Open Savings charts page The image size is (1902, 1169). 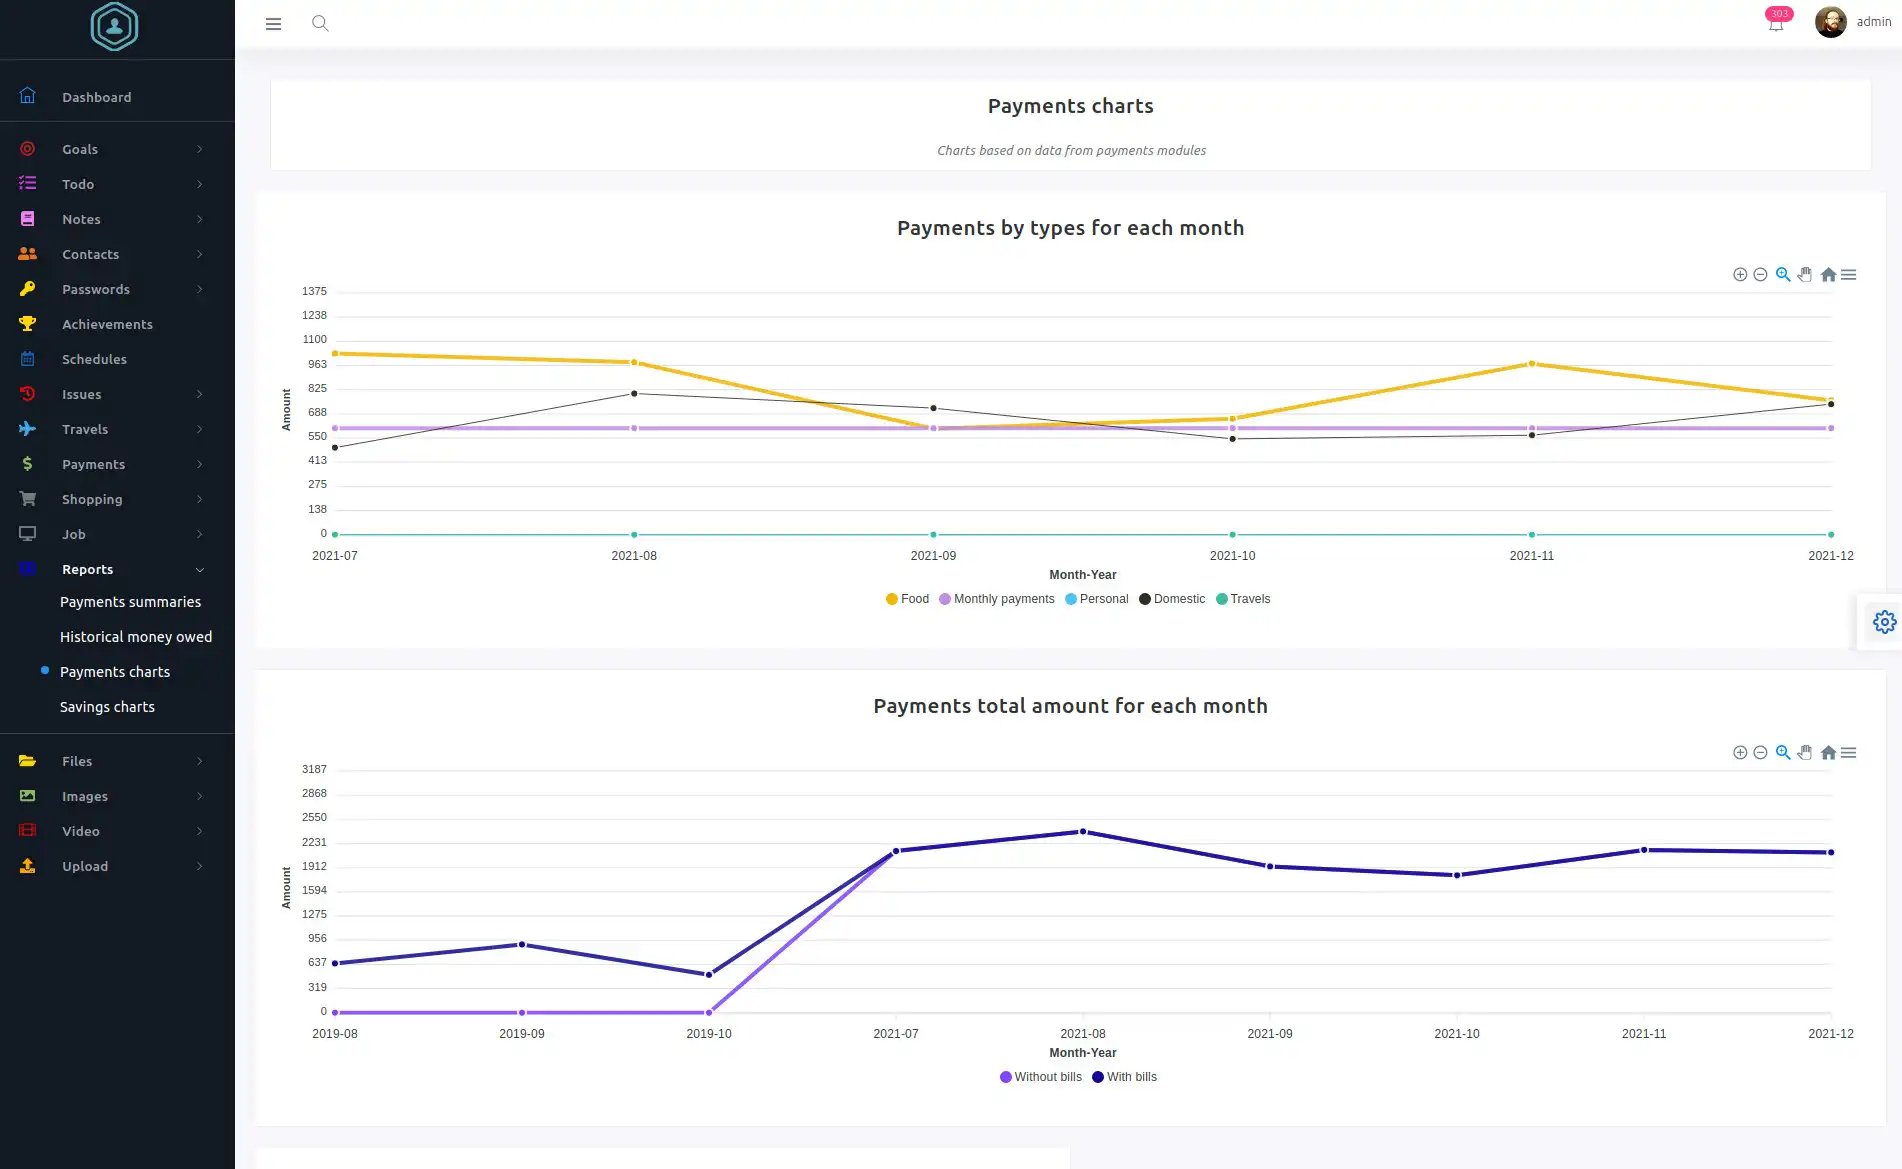107,707
